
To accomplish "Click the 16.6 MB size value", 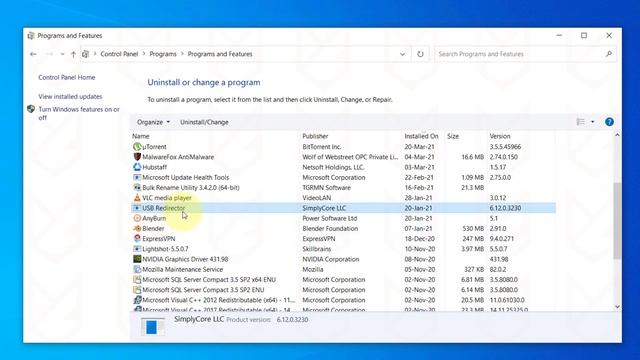I will point(472,157).
